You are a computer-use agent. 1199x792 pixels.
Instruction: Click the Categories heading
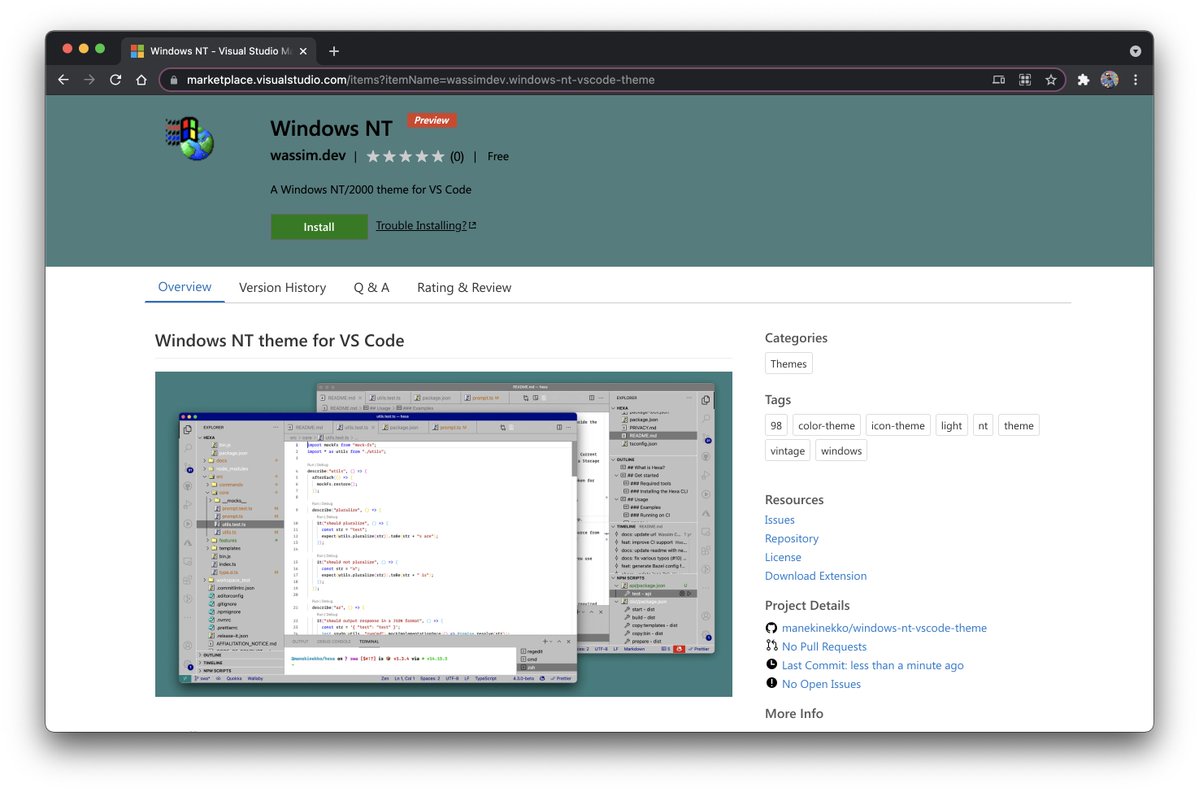(x=796, y=338)
